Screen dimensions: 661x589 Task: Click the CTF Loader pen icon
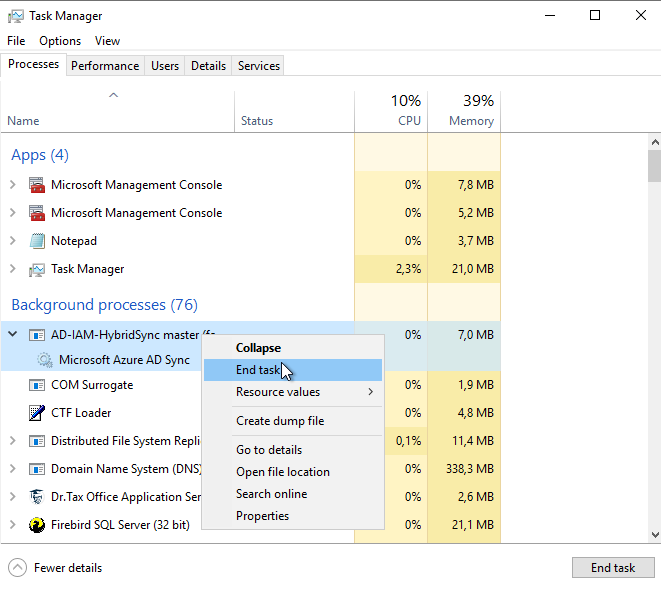[x=37, y=413]
